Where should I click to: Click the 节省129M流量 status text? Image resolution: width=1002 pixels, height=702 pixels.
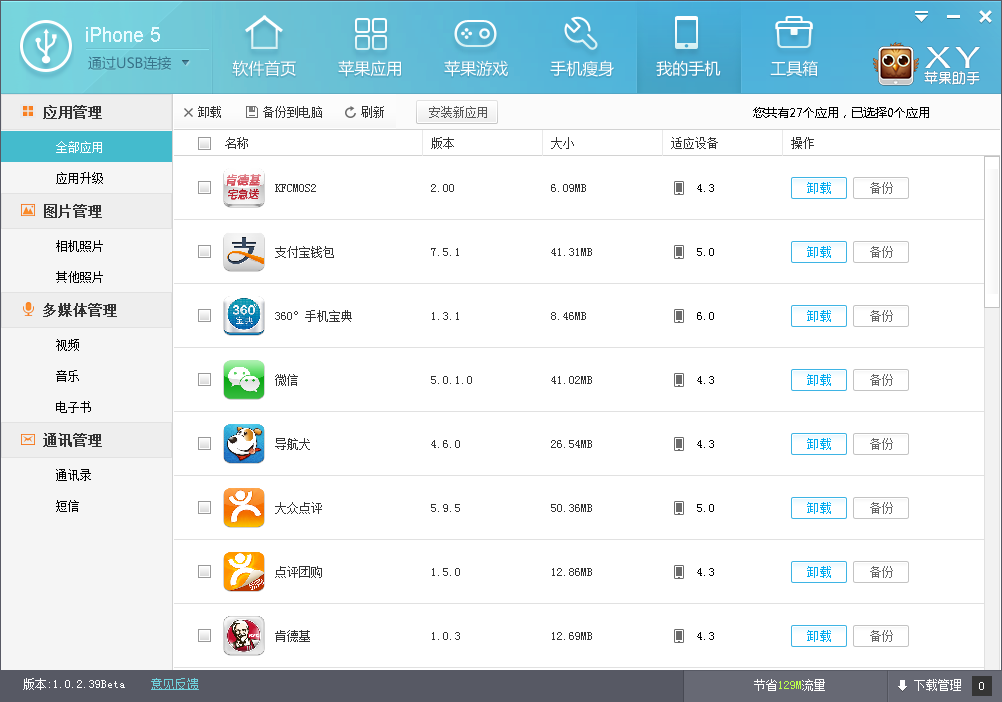click(x=789, y=685)
